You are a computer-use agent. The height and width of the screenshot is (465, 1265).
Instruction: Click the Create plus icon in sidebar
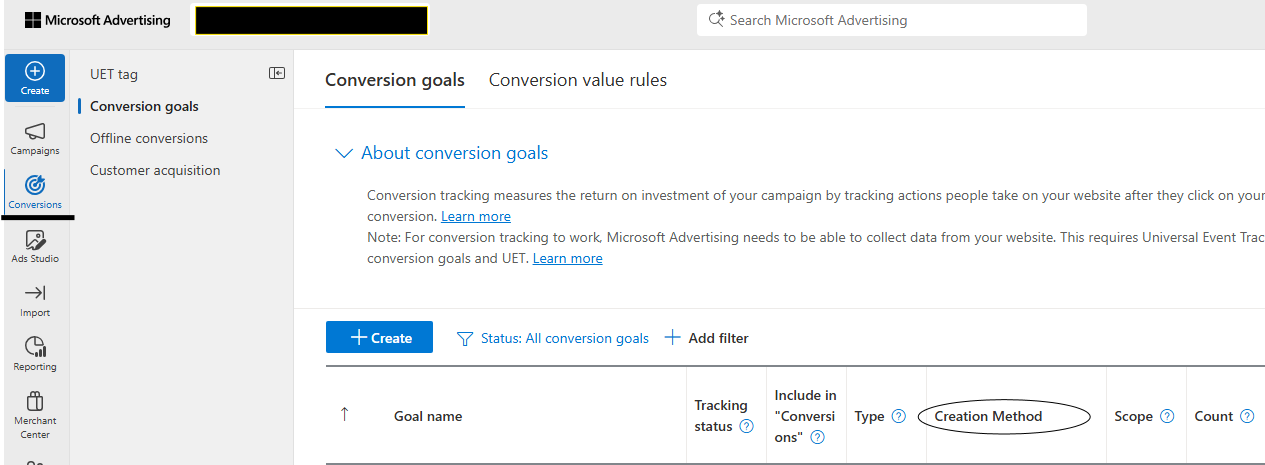[x=35, y=71]
